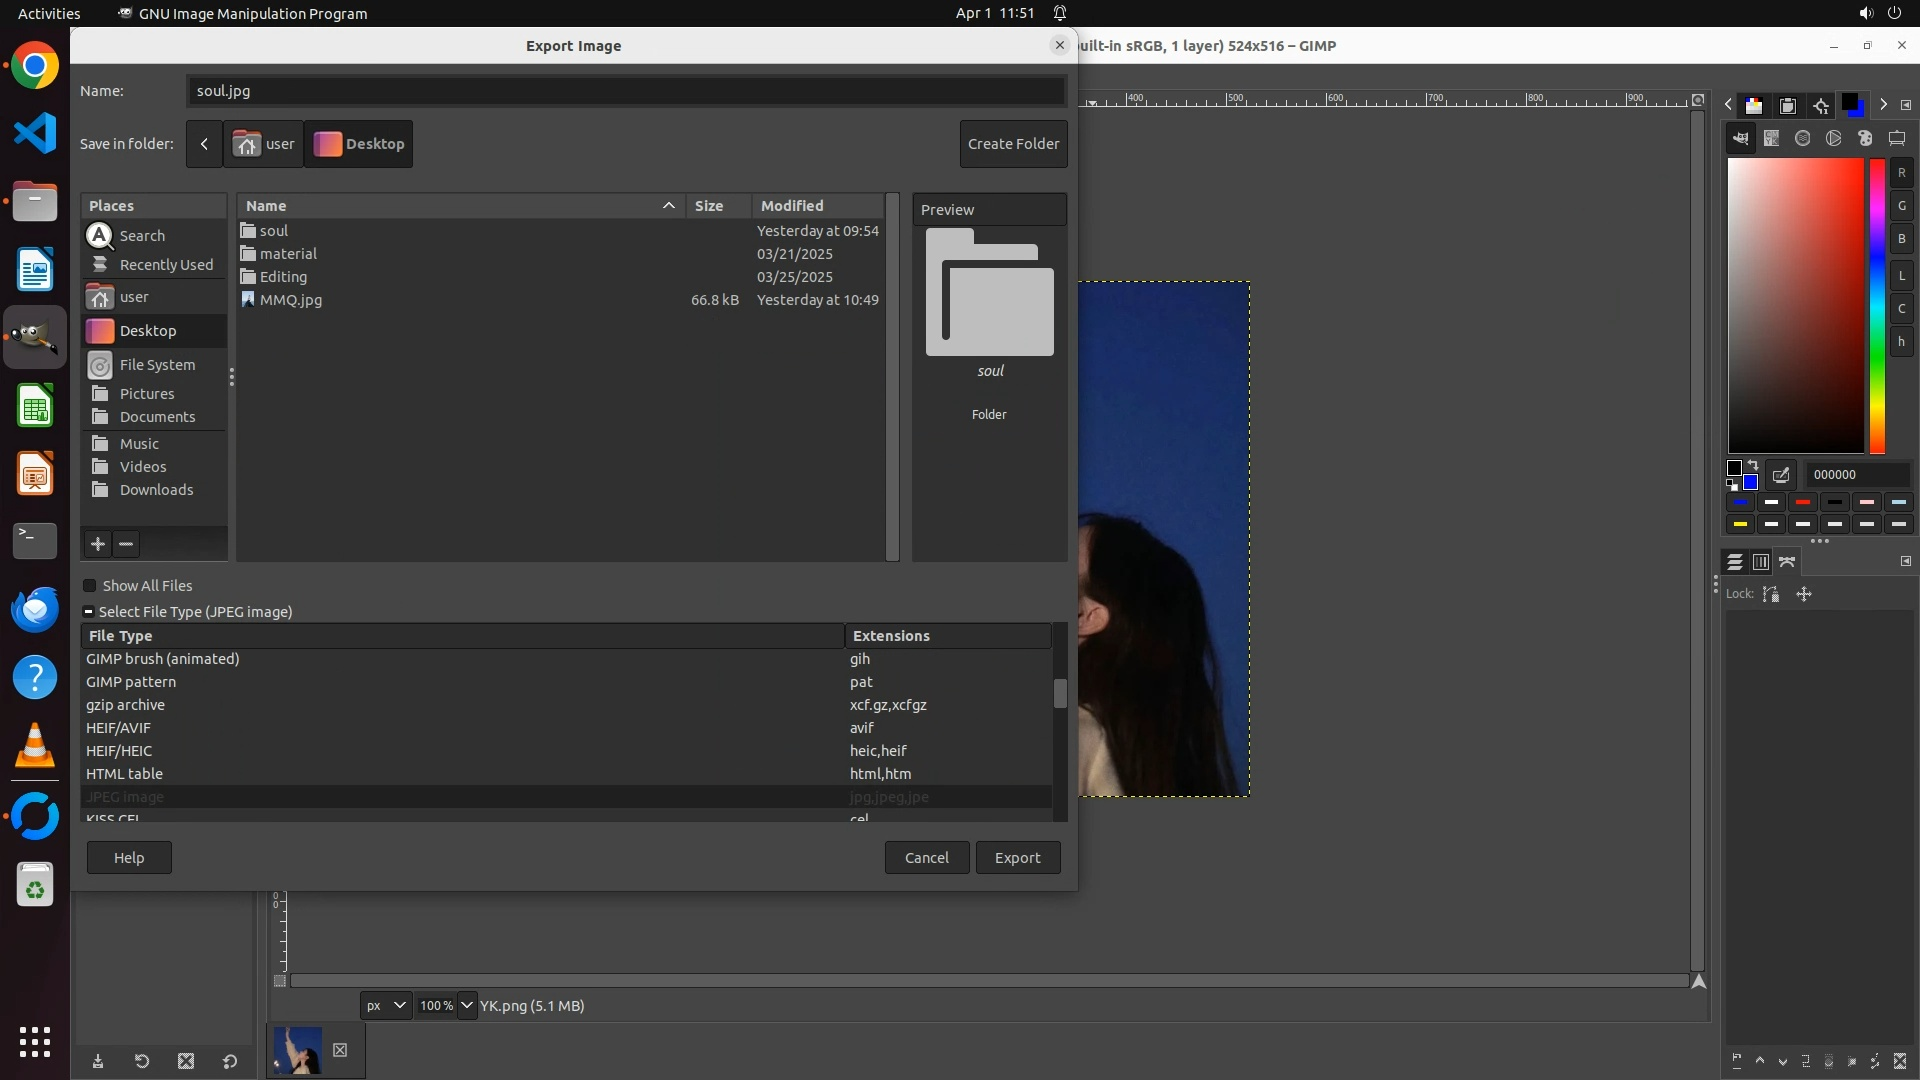Open Thunderbird from the dock
Image resolution: width=1920 pixels, height=1080 pixels.
(35, 609)
